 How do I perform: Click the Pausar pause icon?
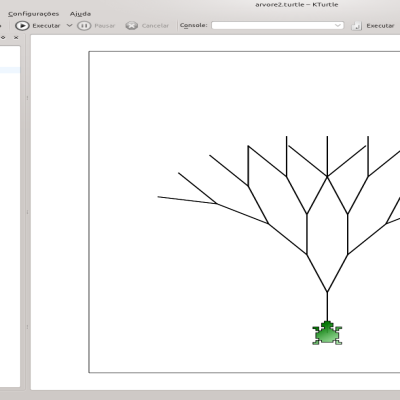(84, 26)
